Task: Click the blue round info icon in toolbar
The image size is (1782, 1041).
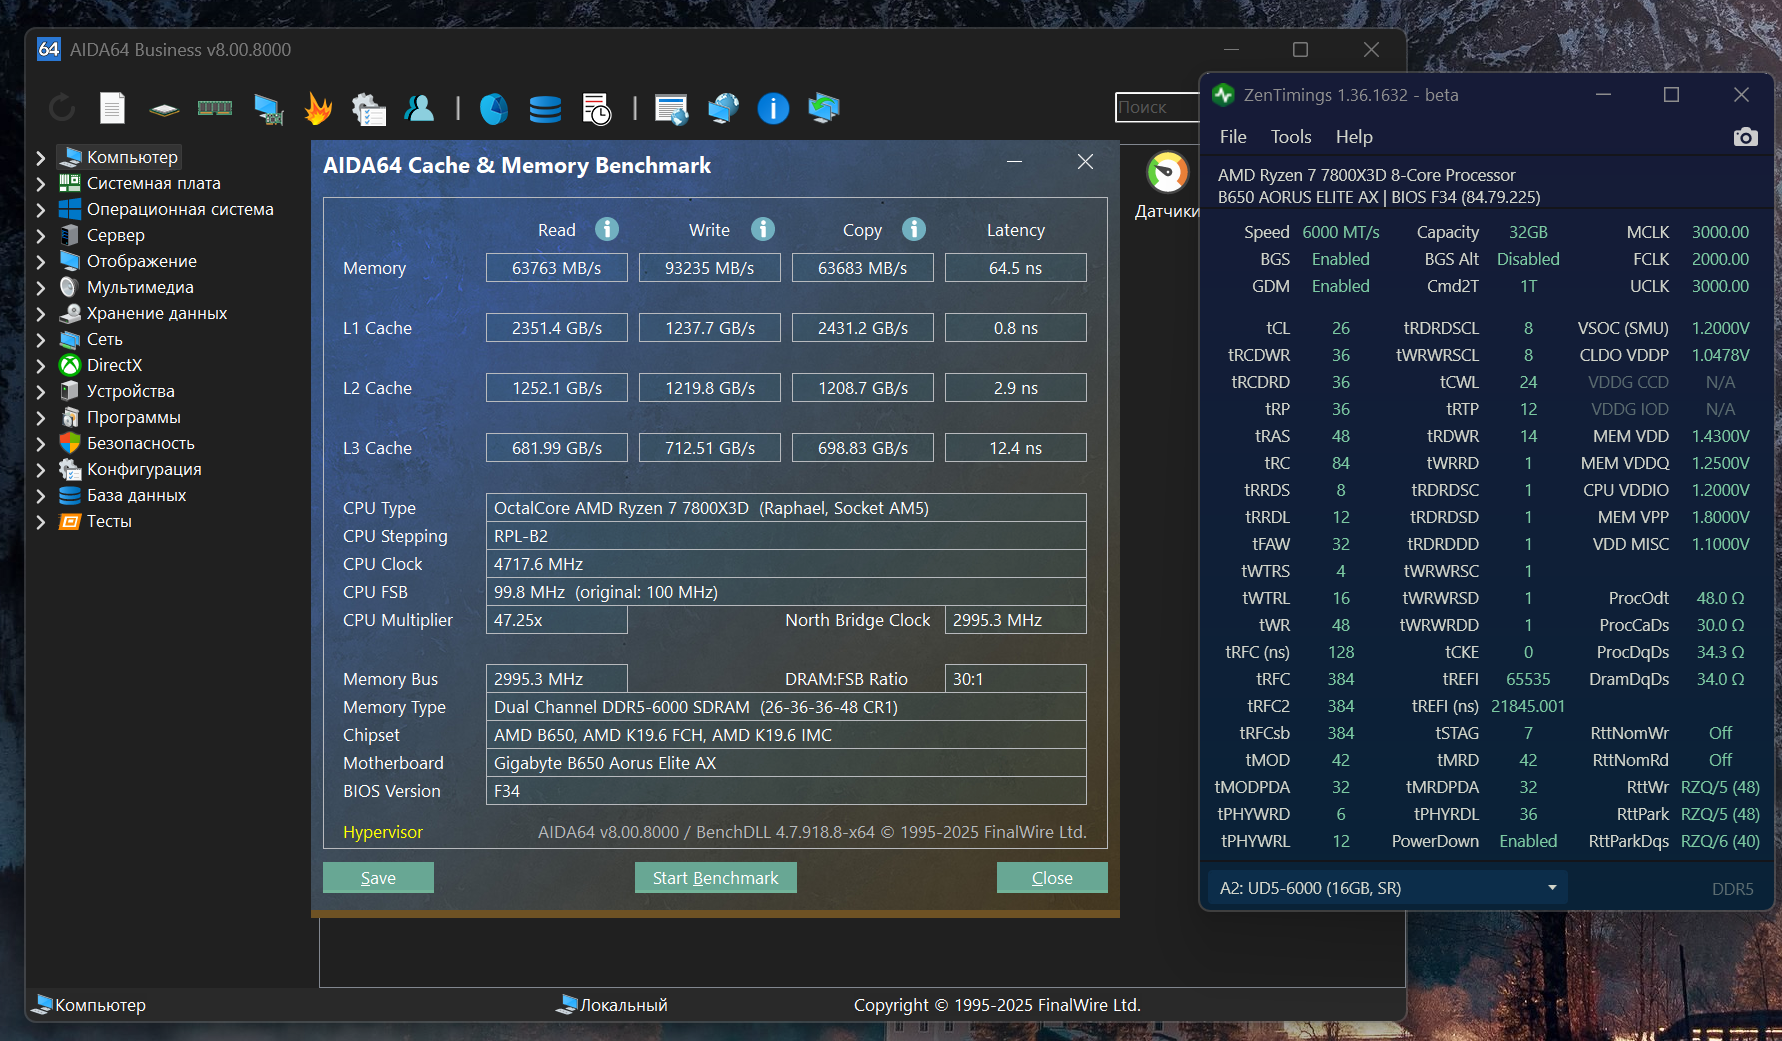Action: pos(773,108)
